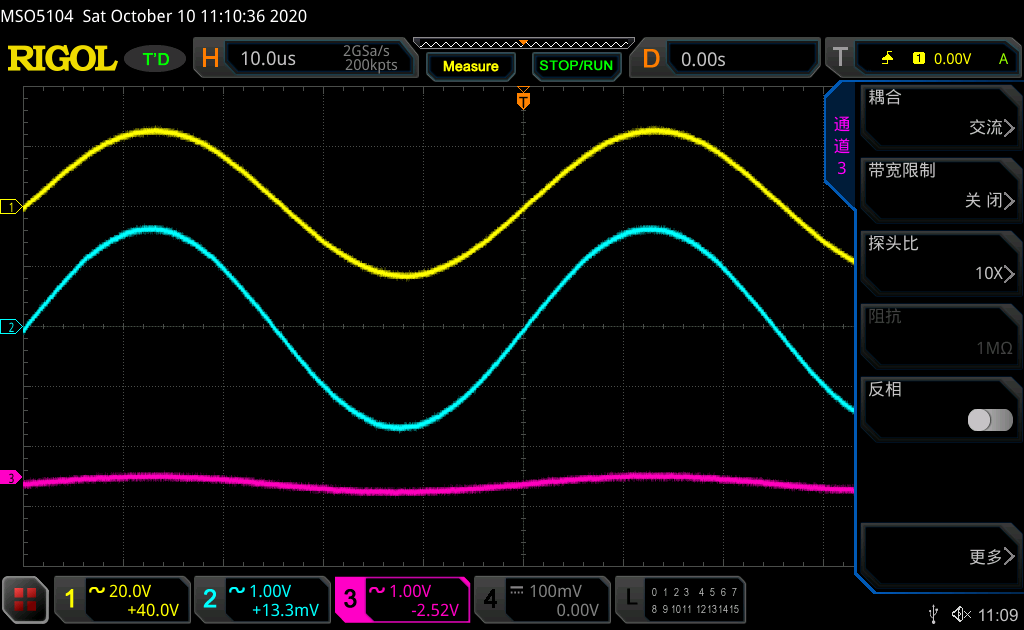Image resolution: width=1024 pixels, height=630 pixels.
Task: Click the USB connection status icon
Action: [x=934, y=613]
